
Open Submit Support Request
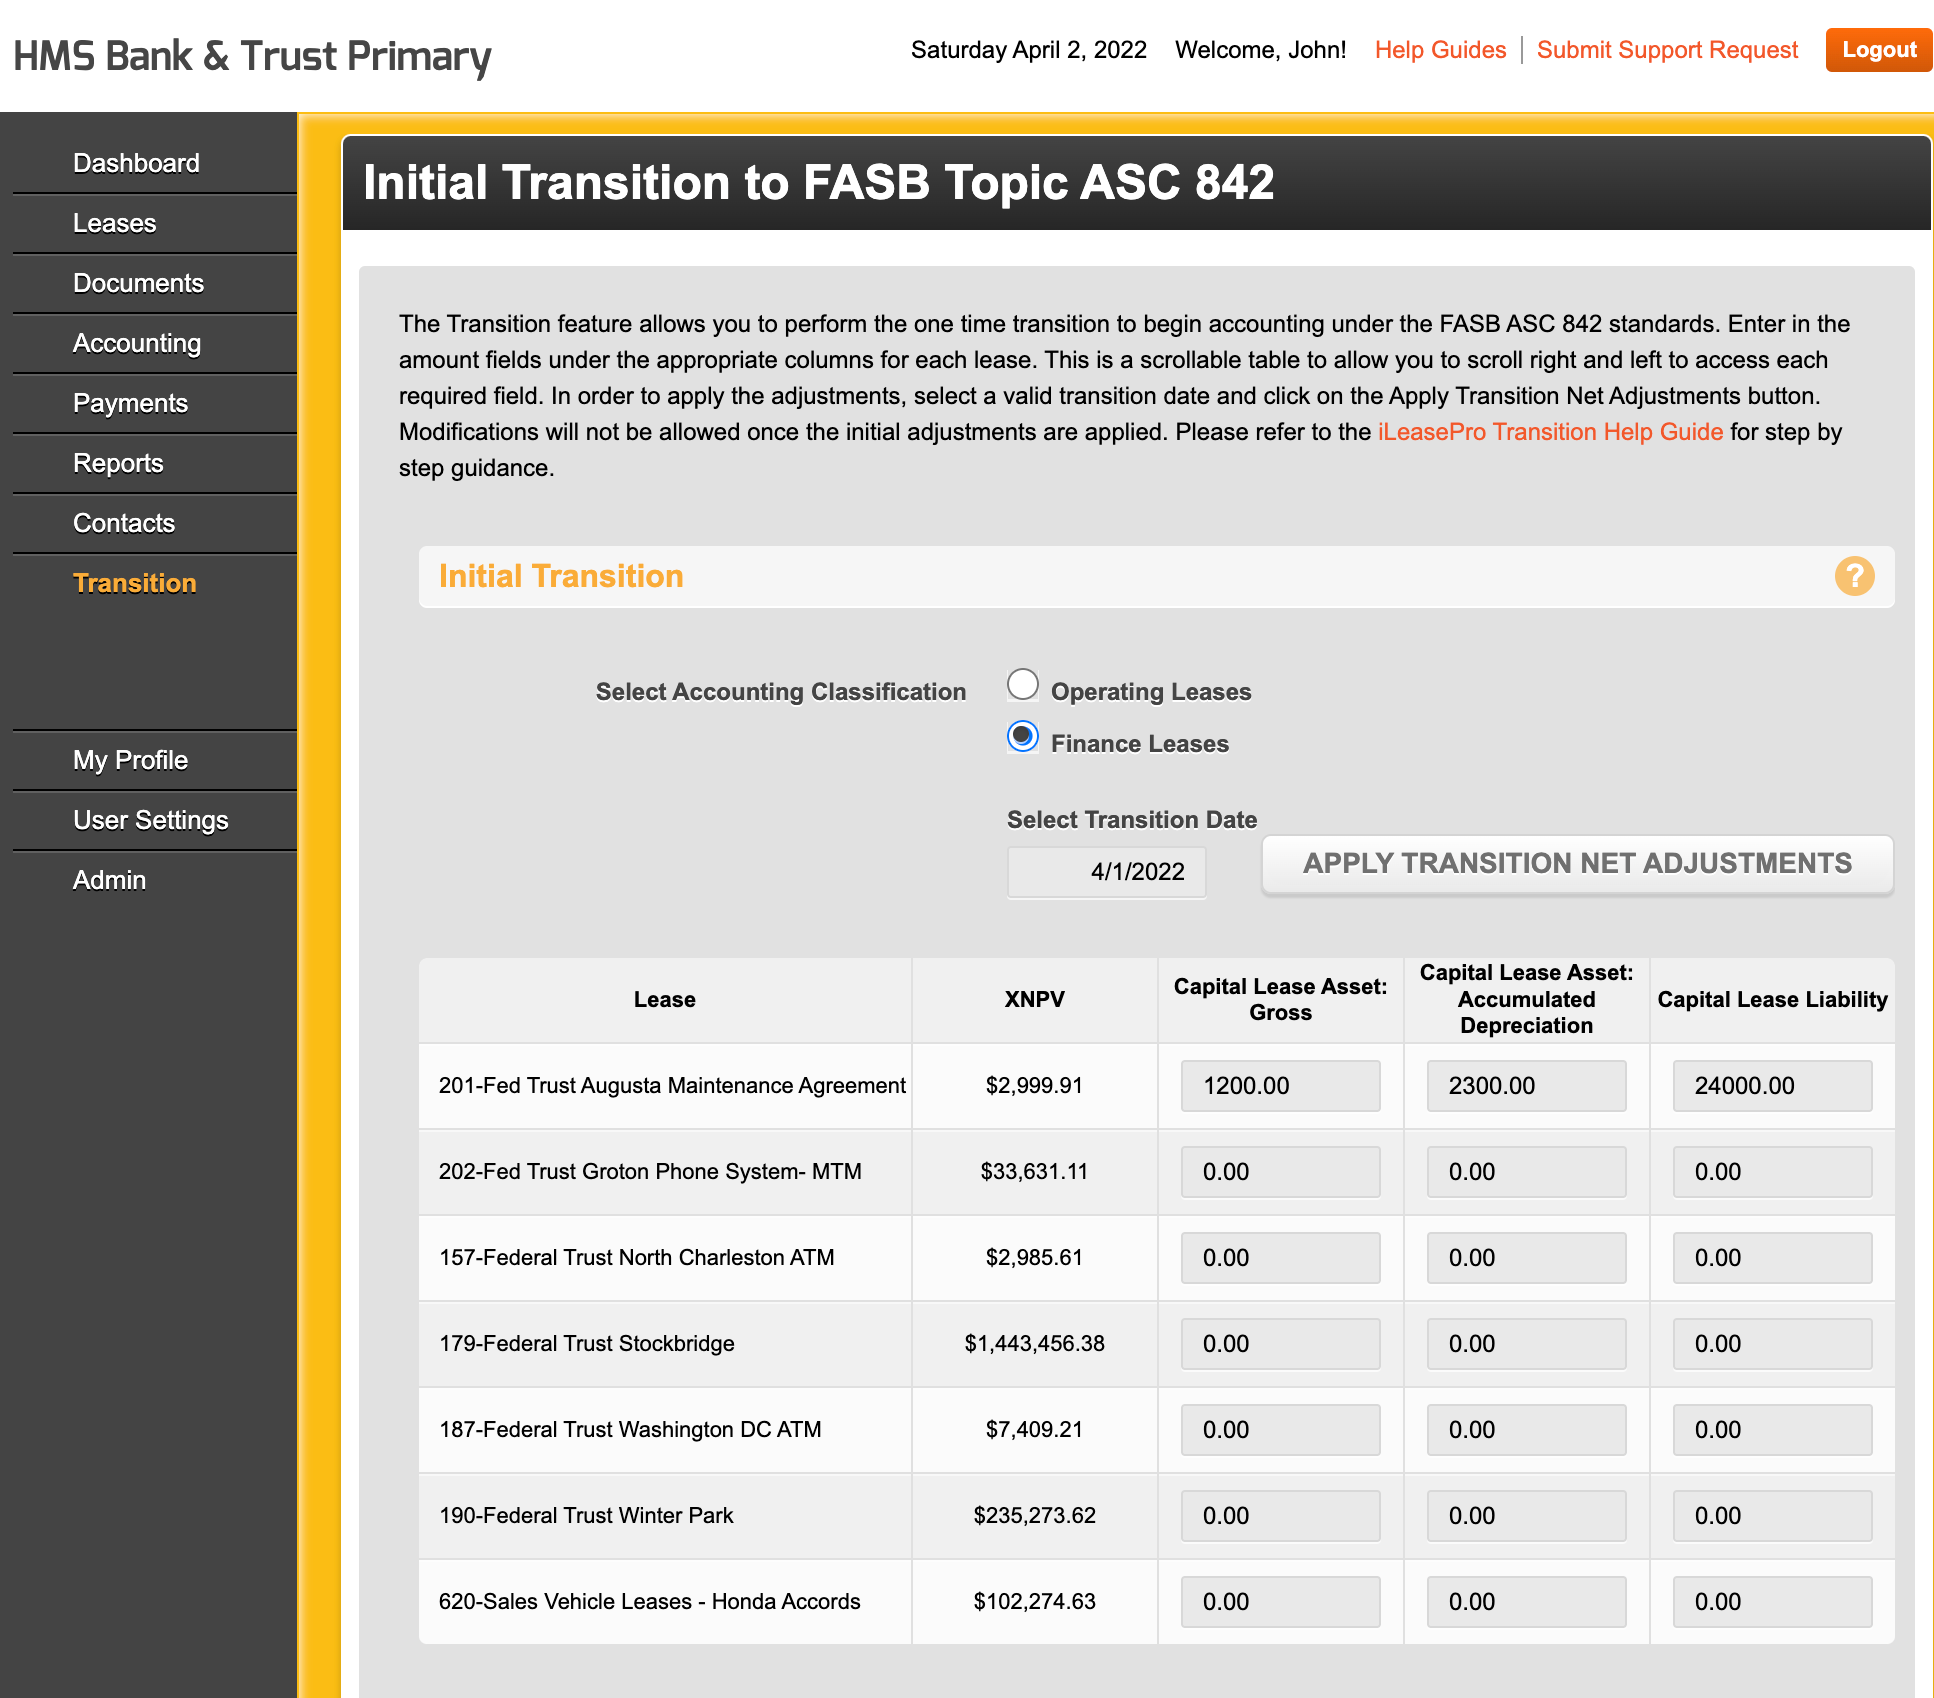tap(1666, 50)
